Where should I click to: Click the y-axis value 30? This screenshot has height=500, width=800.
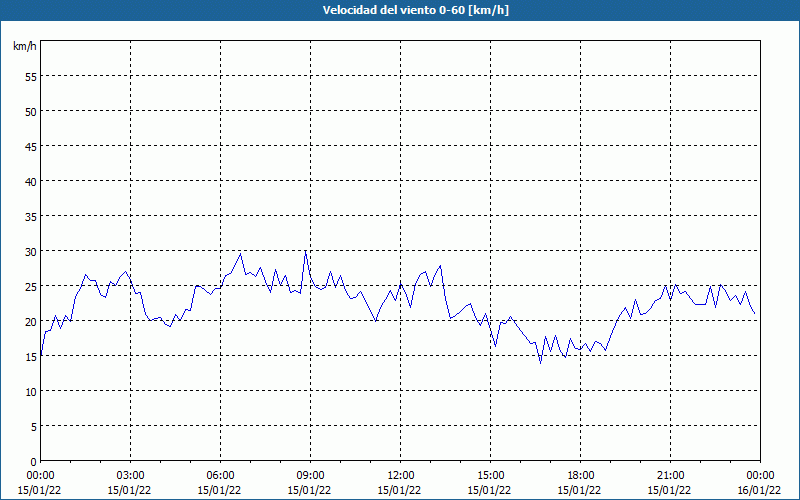(31, 252)
